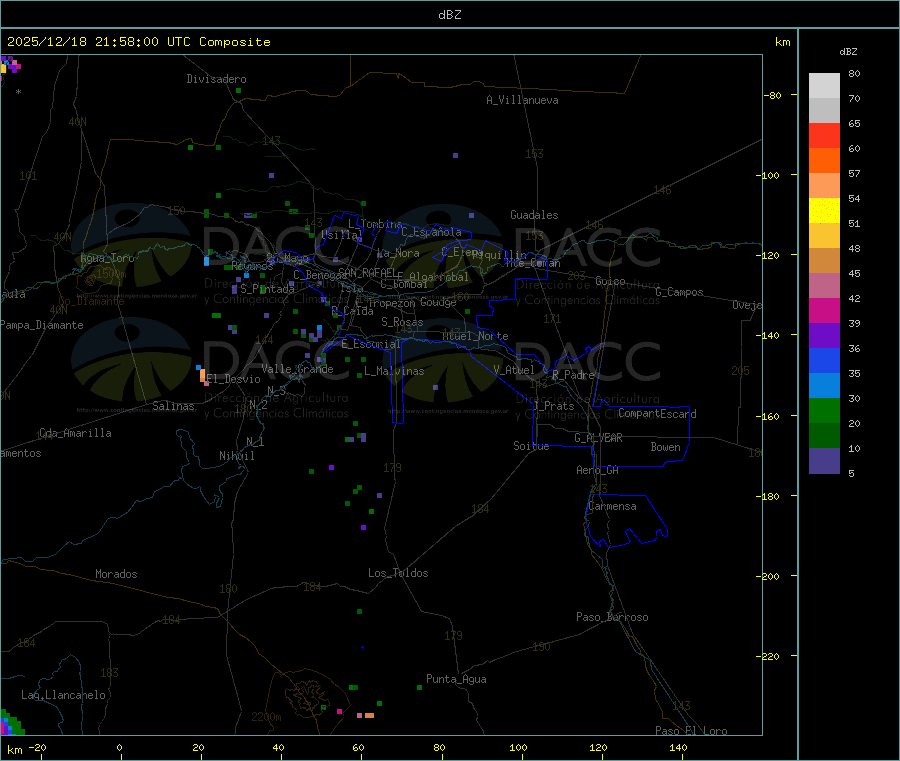Click the Paso_Barroso label
The height and width of the screenshot is (761, 900).
(x=612, y=617)
